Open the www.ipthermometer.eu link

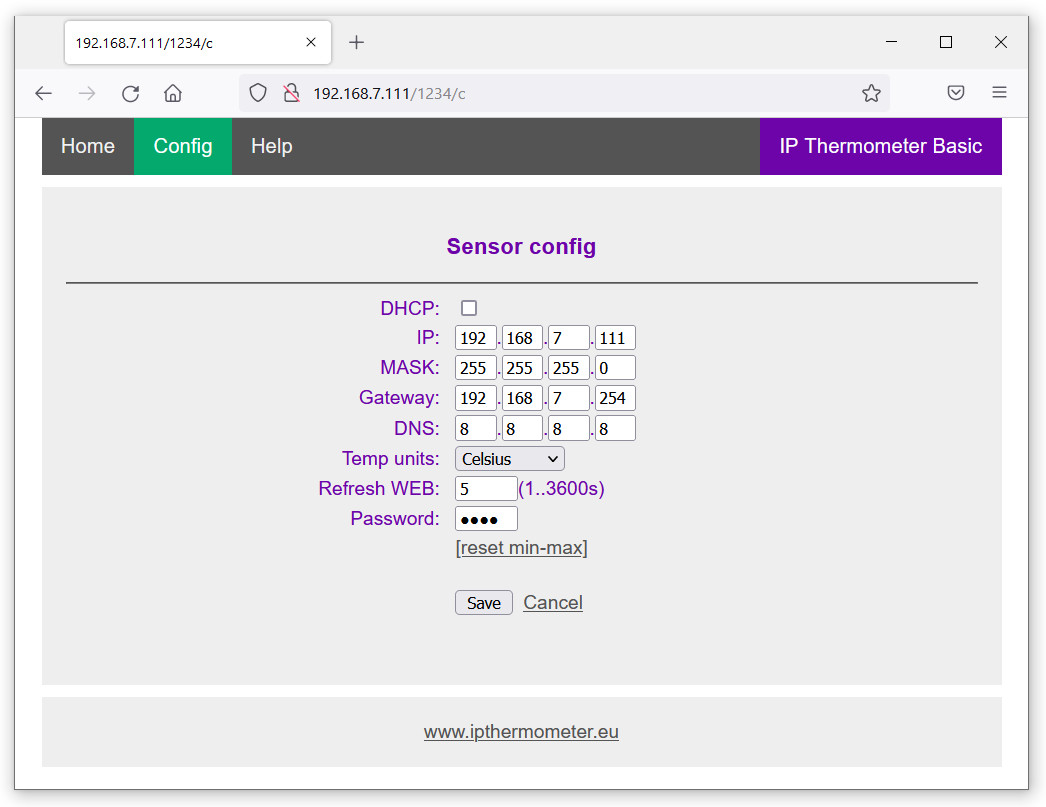coord(521,732)
